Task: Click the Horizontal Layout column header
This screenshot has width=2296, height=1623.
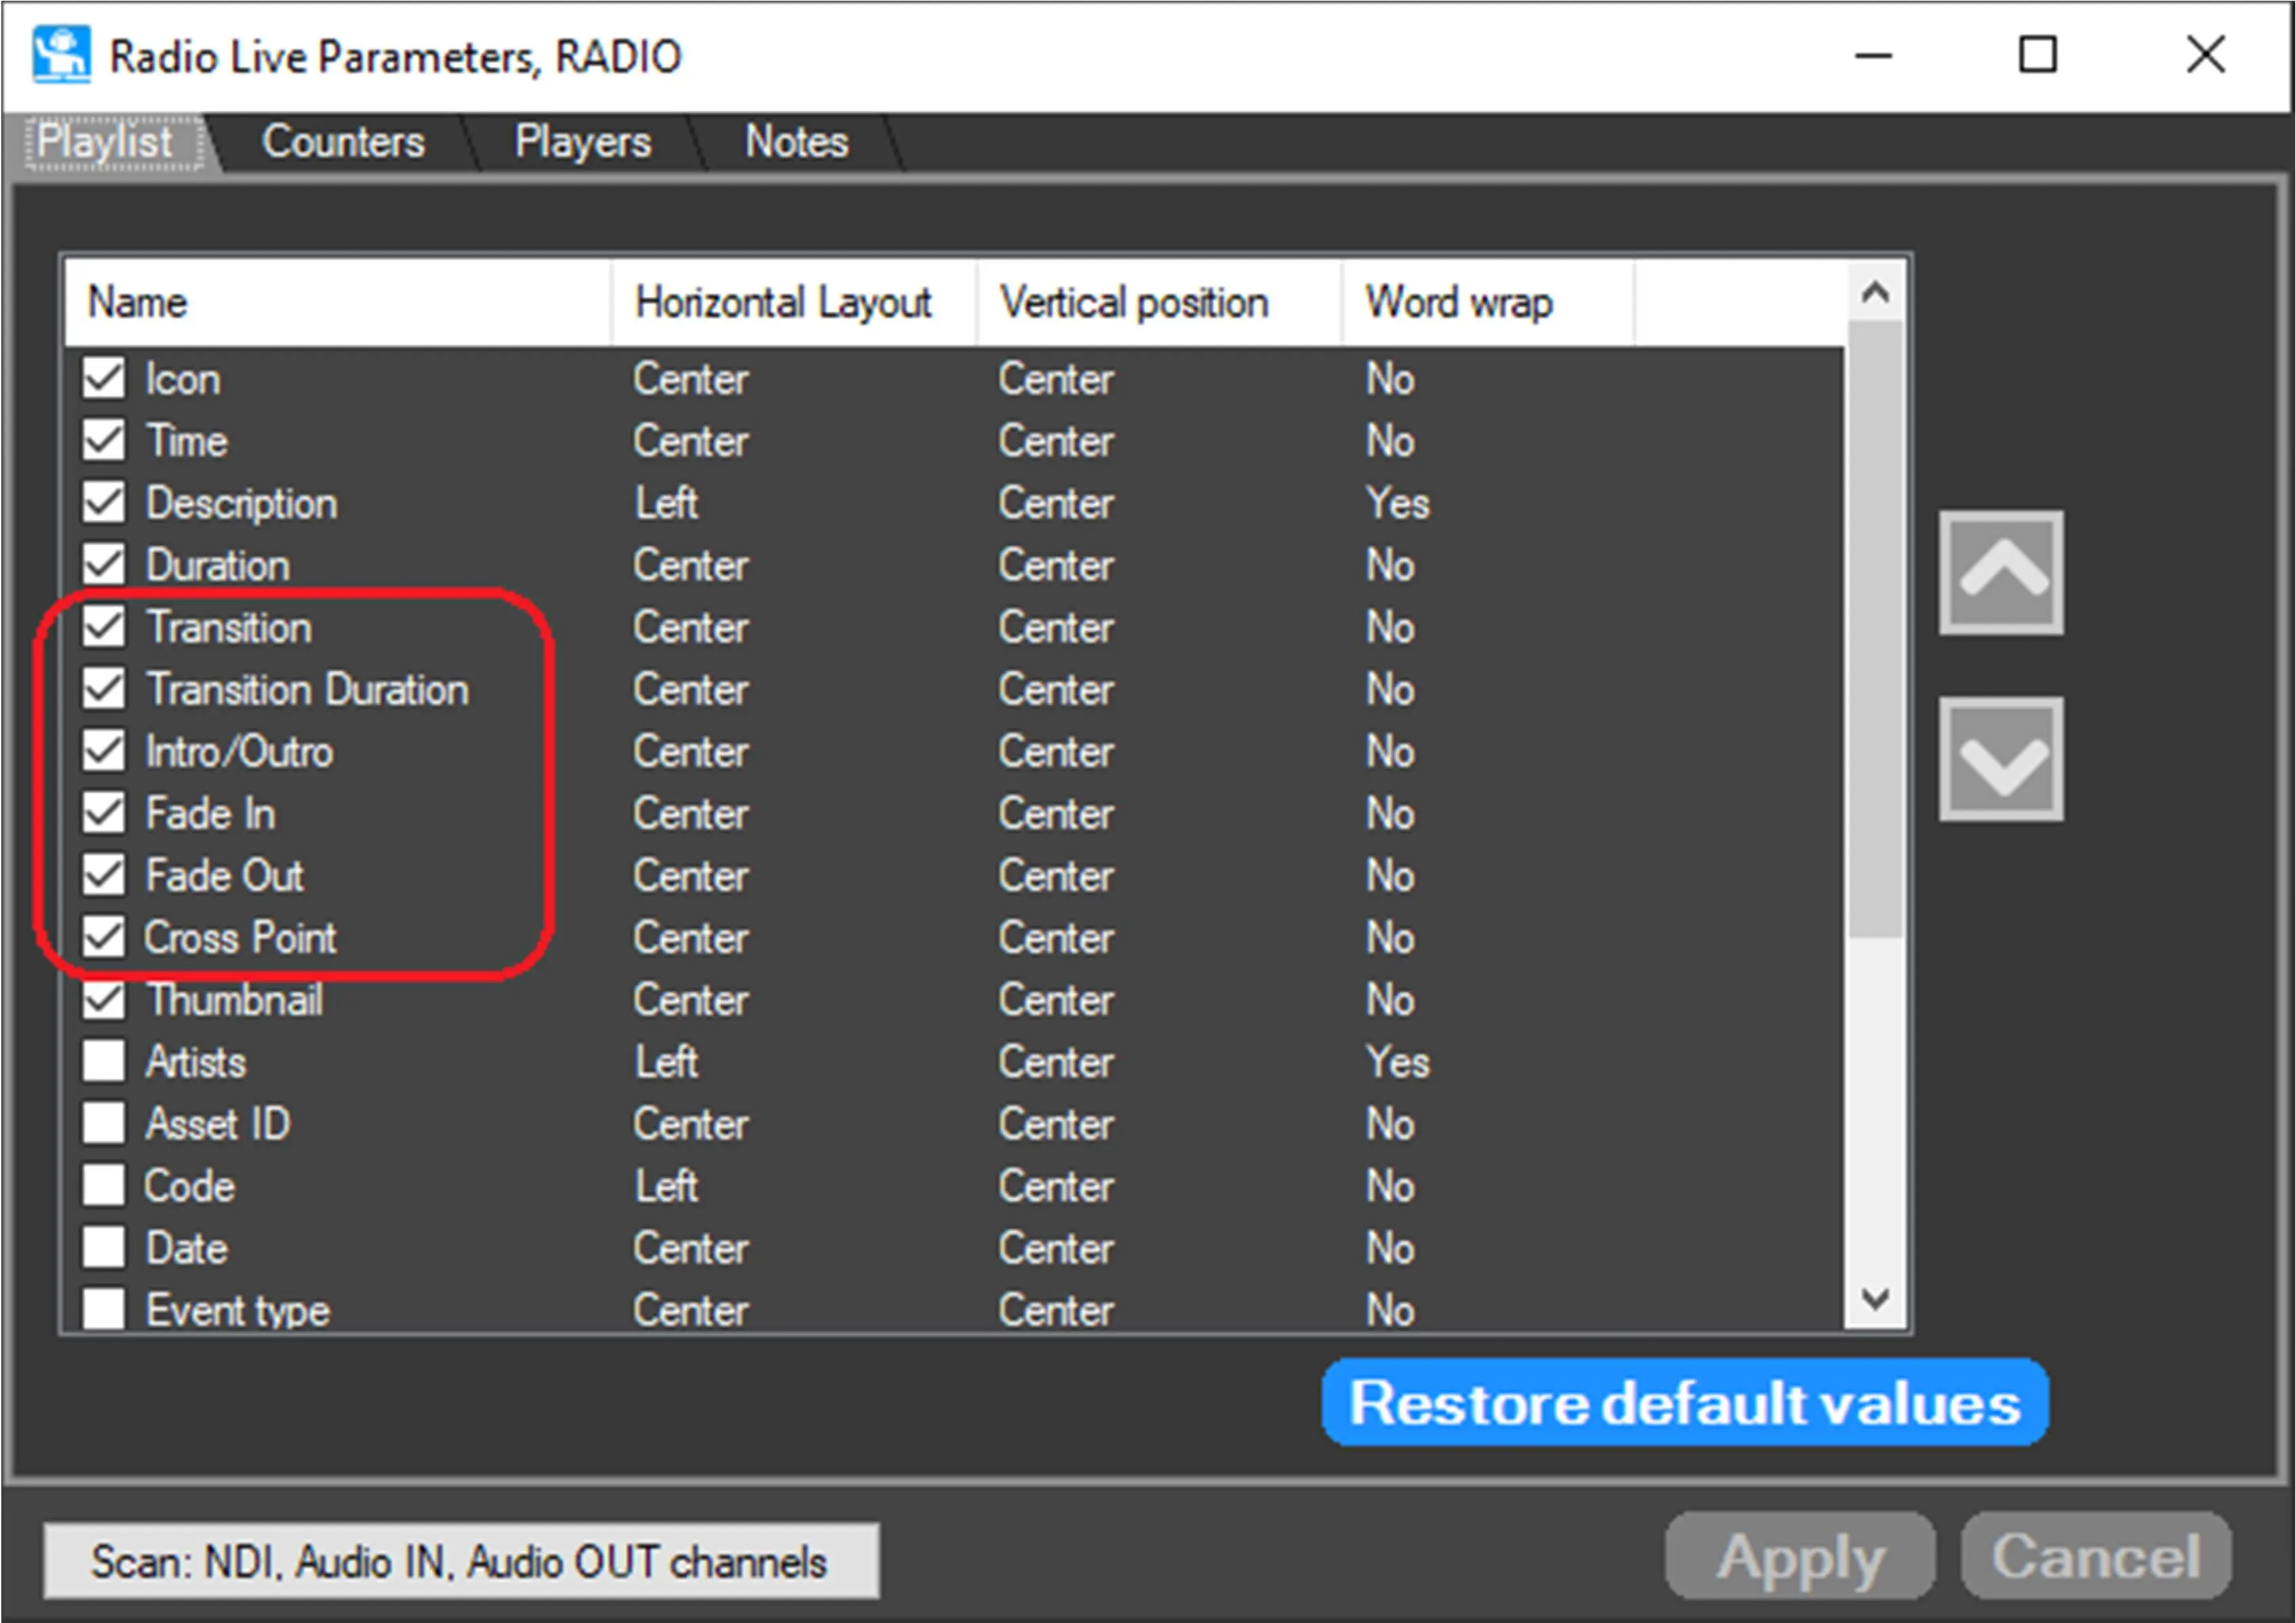Action: point(783,303)
